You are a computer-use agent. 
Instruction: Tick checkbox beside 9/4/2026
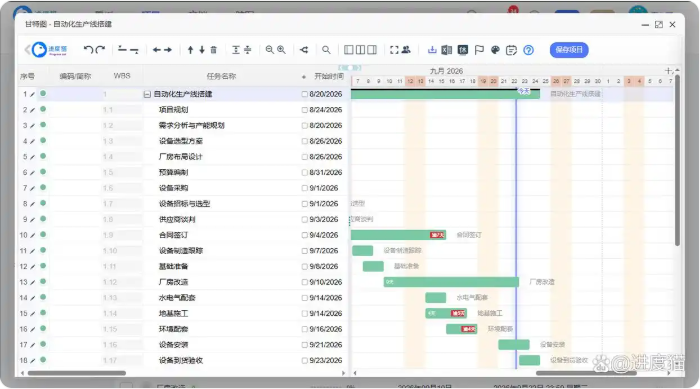(x=304, y=235)
